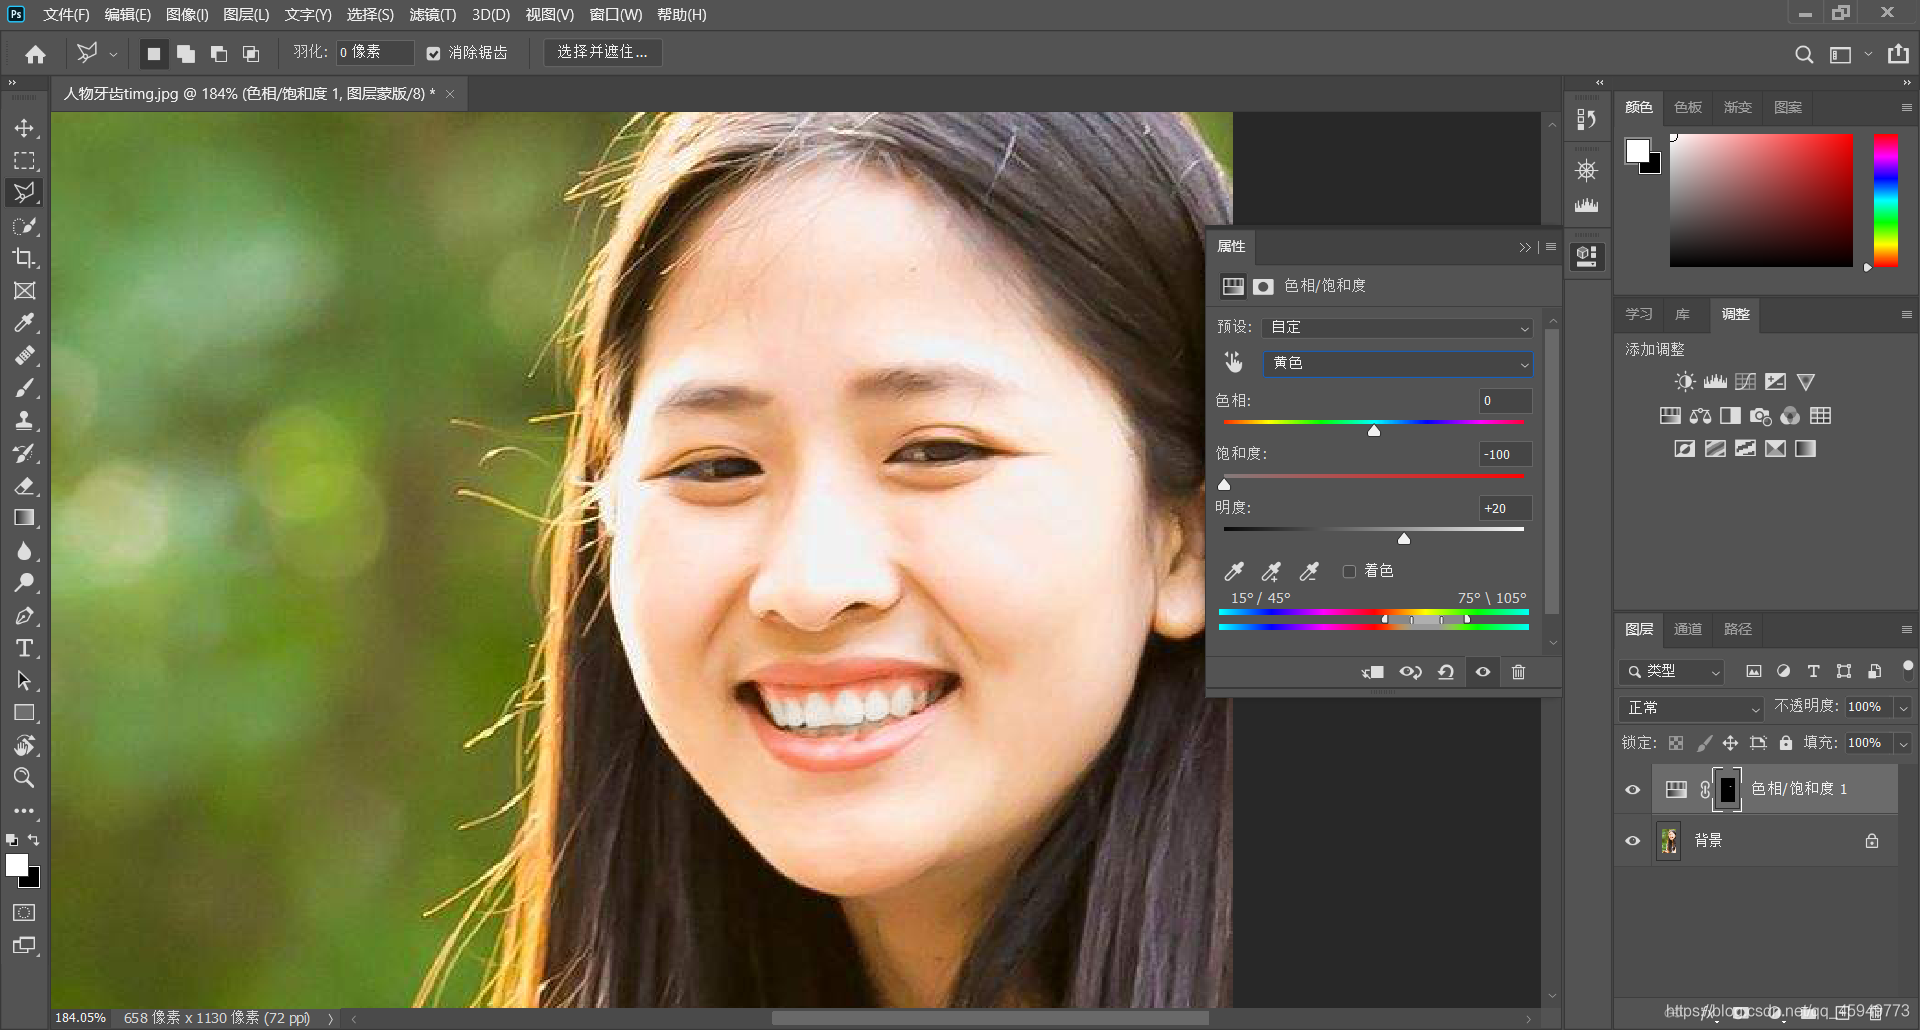Switch to the Swatches tab
This screenshot has height=1030, width=1920.
tap(1688, 107)
